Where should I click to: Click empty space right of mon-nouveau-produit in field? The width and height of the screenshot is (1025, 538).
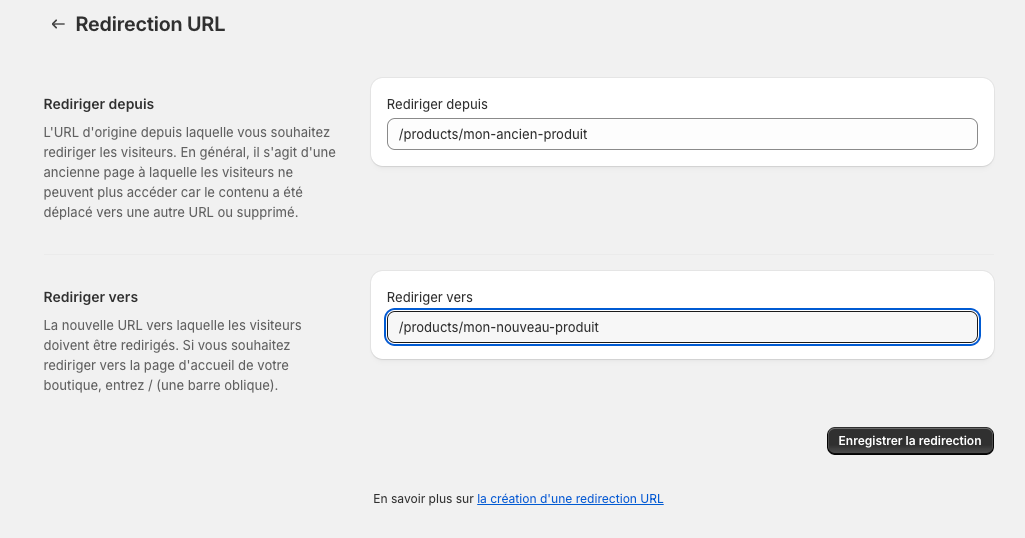coord(800,327)
